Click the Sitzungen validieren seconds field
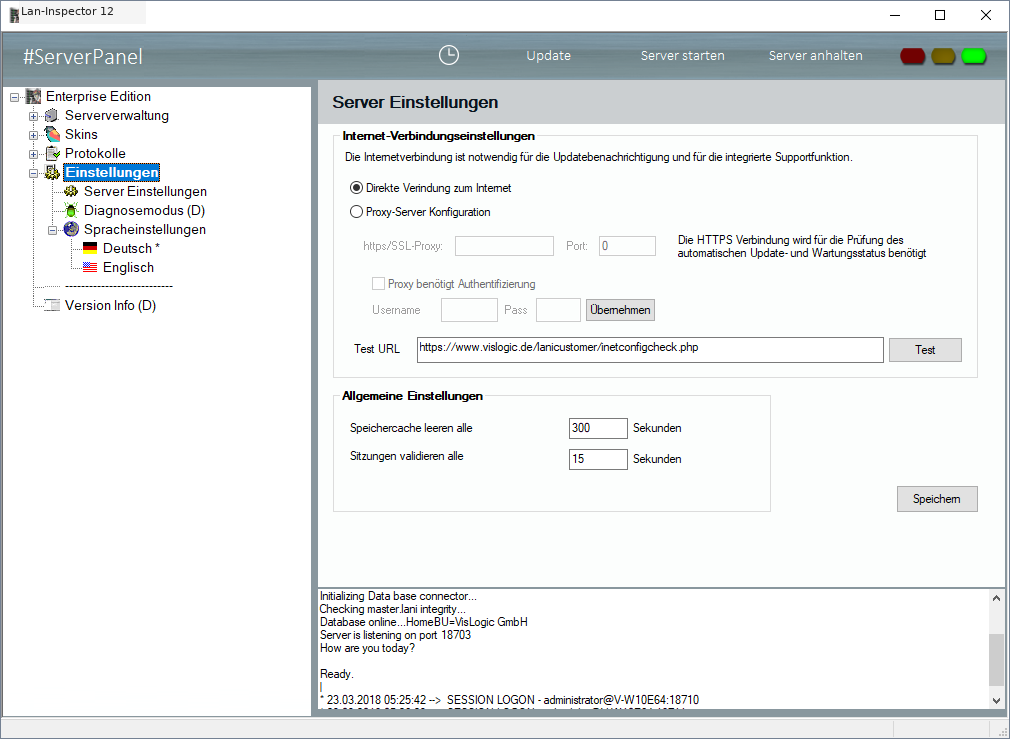This screenshot has height=739, width=1010. (598, 459)
